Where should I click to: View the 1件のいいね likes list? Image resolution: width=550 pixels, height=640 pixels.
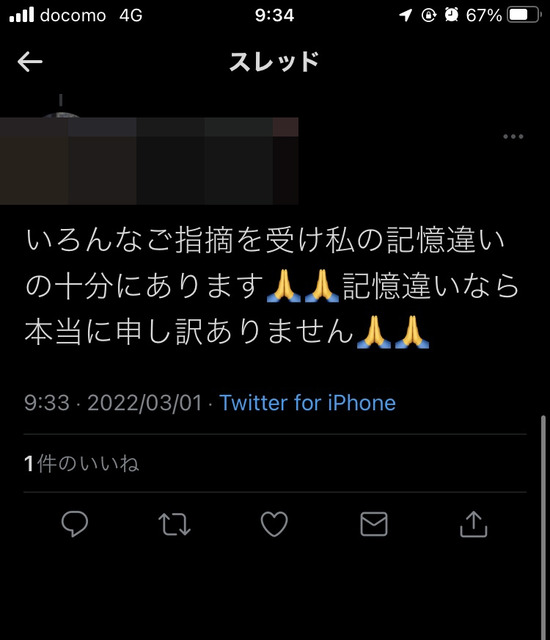coord(82,464)
